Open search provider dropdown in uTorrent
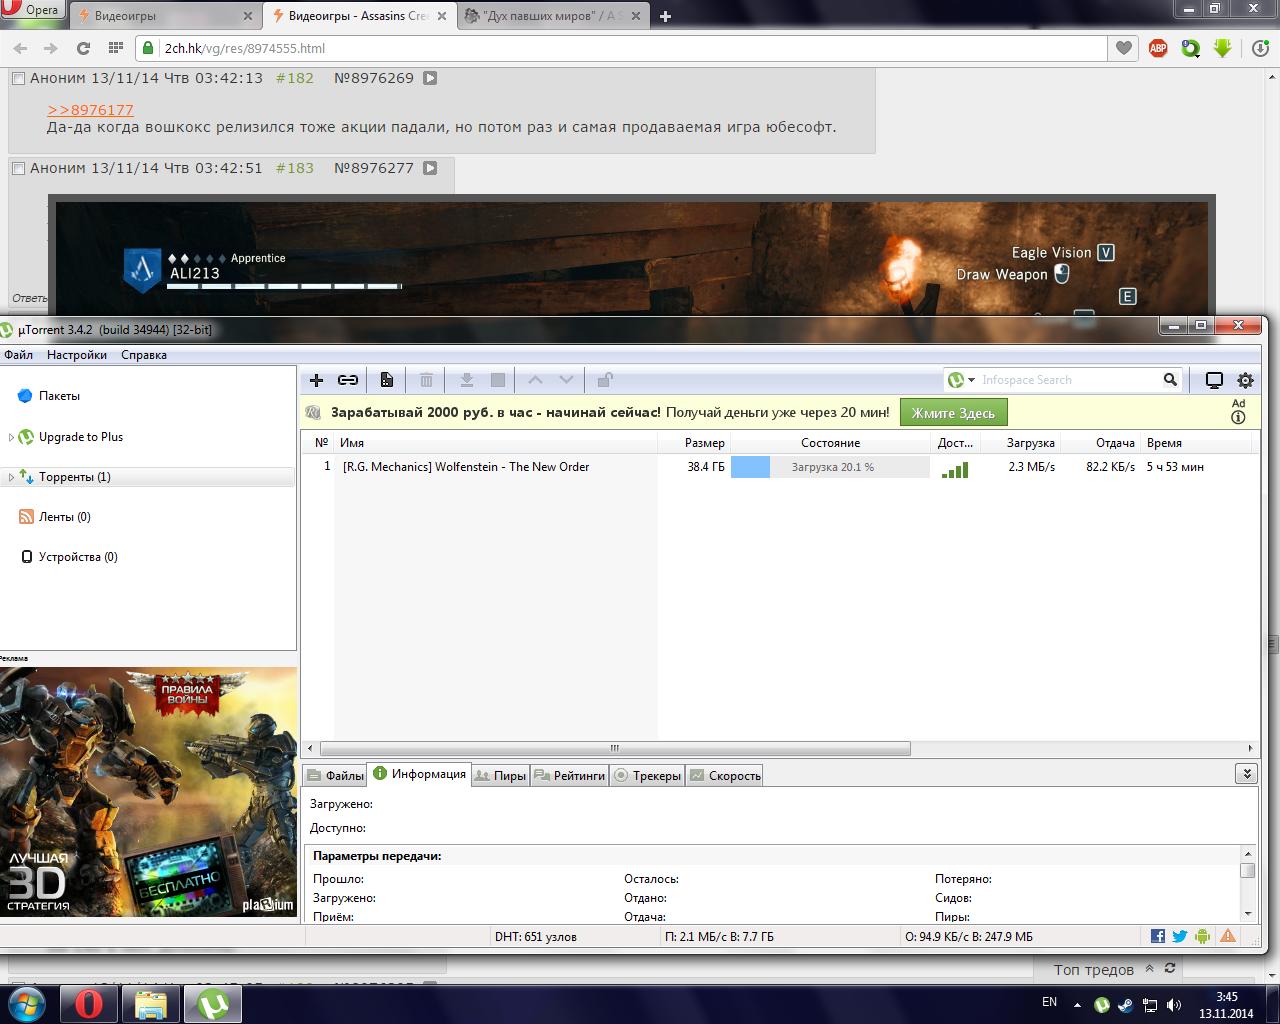Screen dimensions: 1280x1024 [961, 380]
